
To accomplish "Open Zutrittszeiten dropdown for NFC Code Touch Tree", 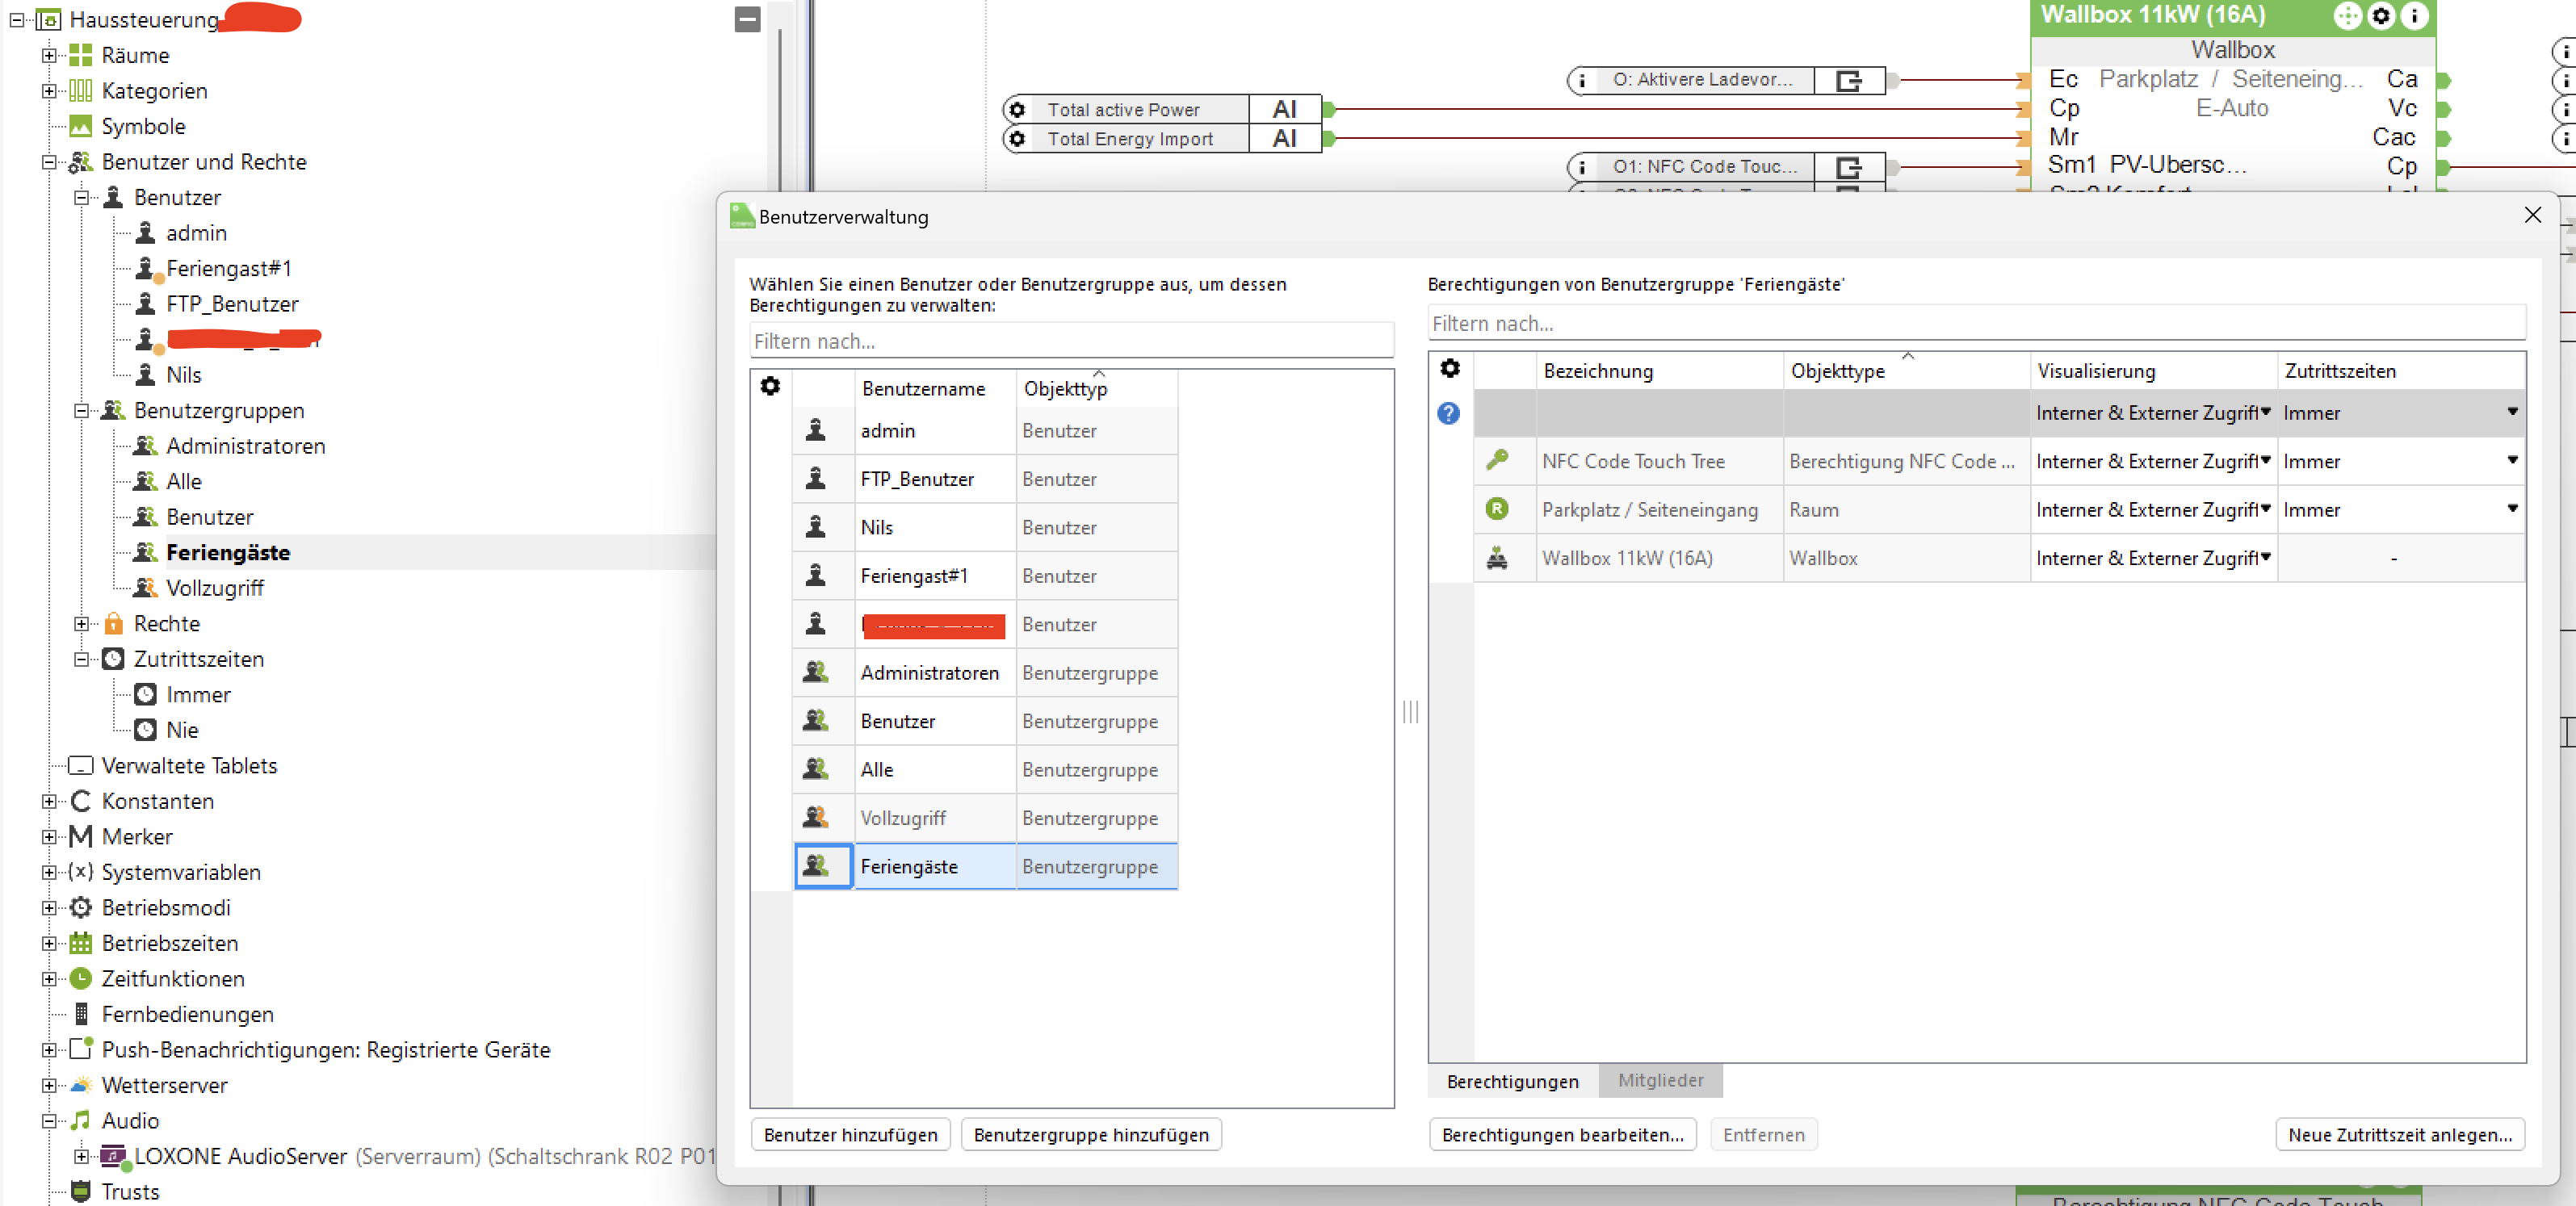I will 2511,460.
